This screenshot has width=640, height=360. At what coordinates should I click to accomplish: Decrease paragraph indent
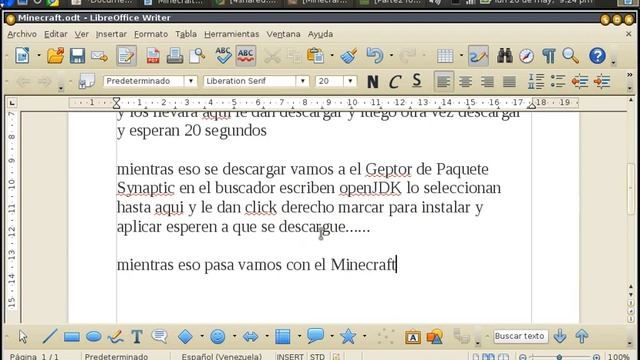click(x=580, y=81)
